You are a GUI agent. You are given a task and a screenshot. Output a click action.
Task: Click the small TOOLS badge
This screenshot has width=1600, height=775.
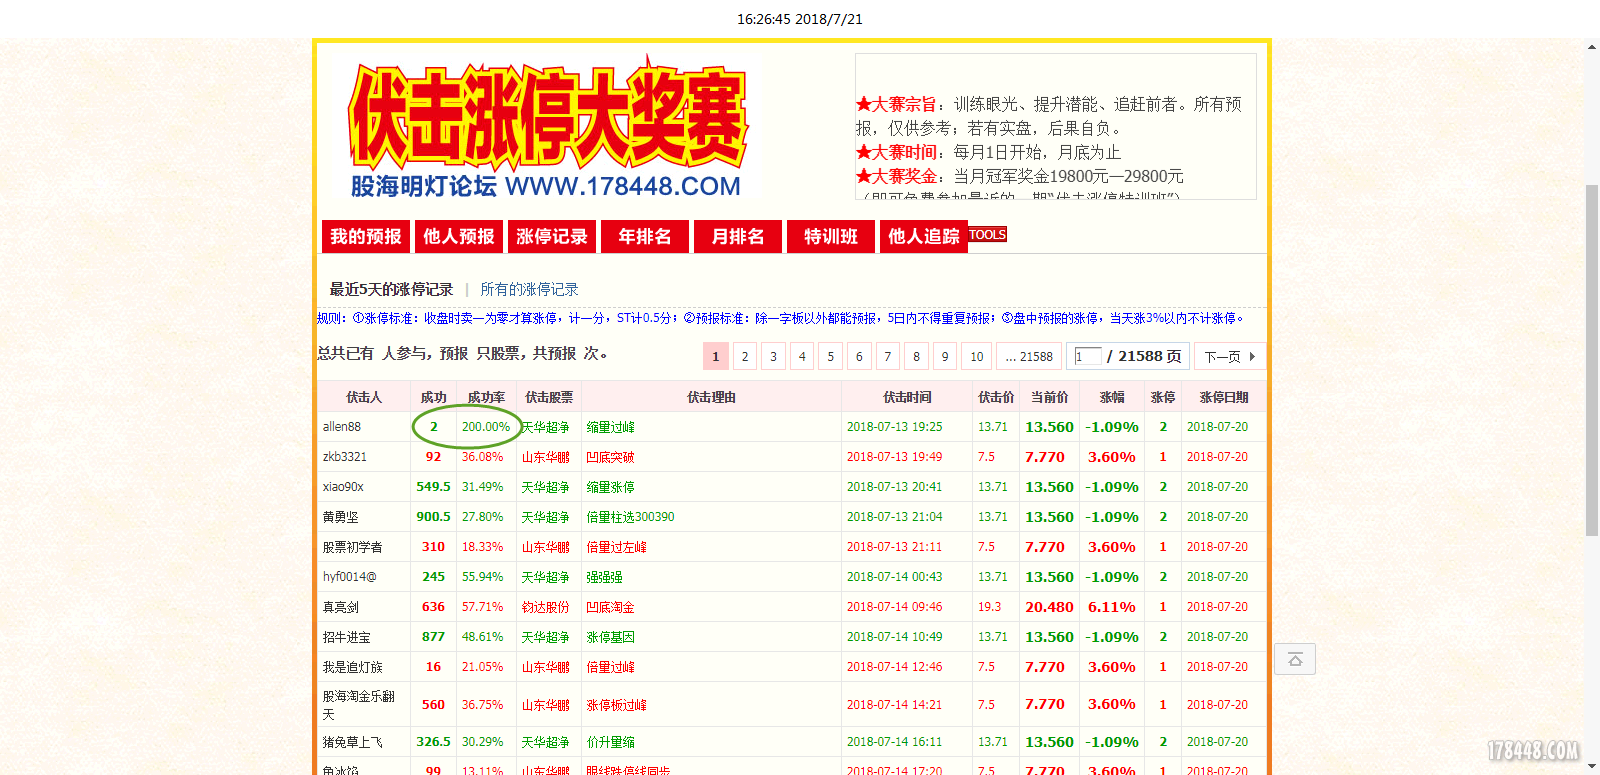[x=987, y=235]
